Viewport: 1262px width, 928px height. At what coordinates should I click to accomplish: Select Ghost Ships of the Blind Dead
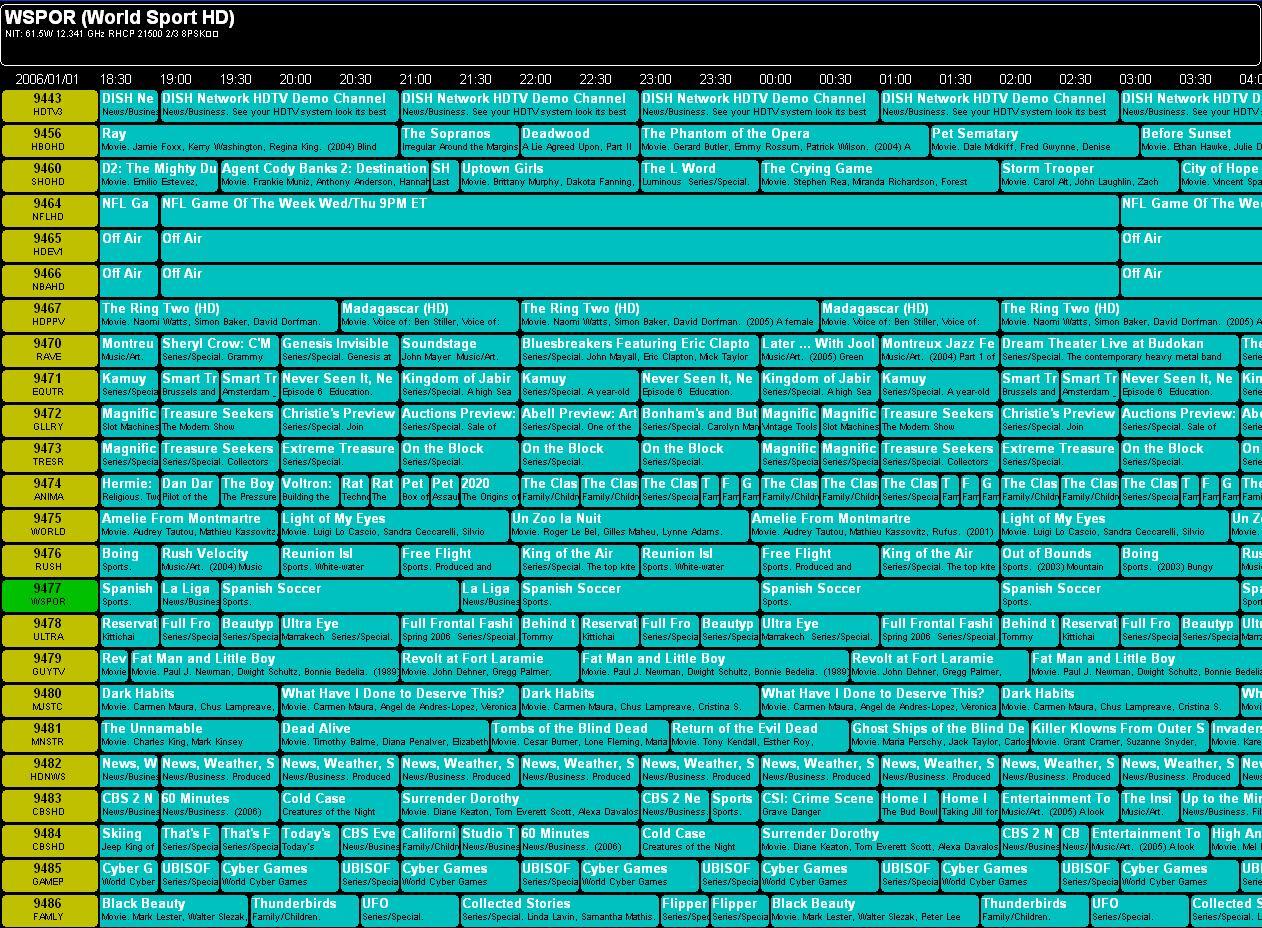pyautogui.click(x=939, y=736)
